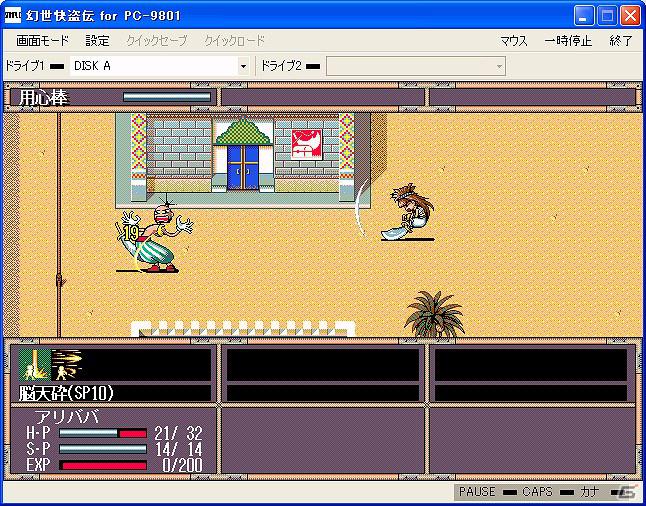
Task: Click Ali Baba's S-P gauge bar
Action: pos(103,449)
